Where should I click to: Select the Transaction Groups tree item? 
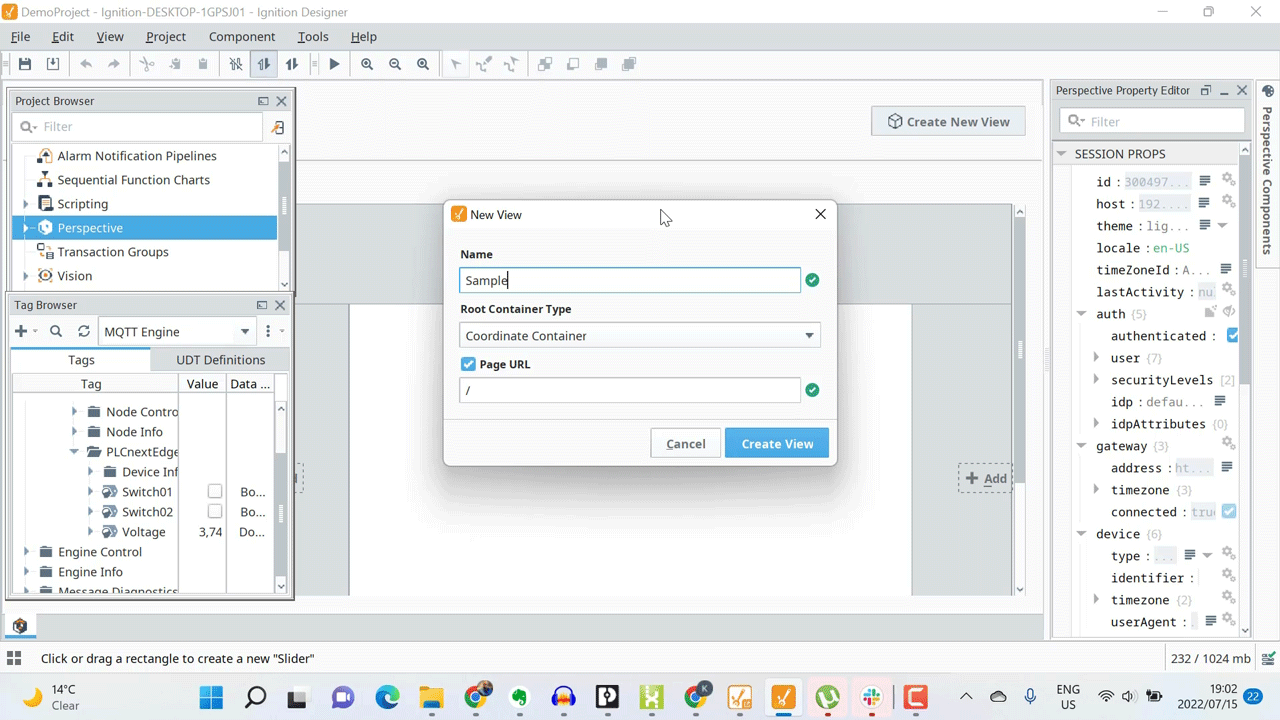[x=113, y=252]
